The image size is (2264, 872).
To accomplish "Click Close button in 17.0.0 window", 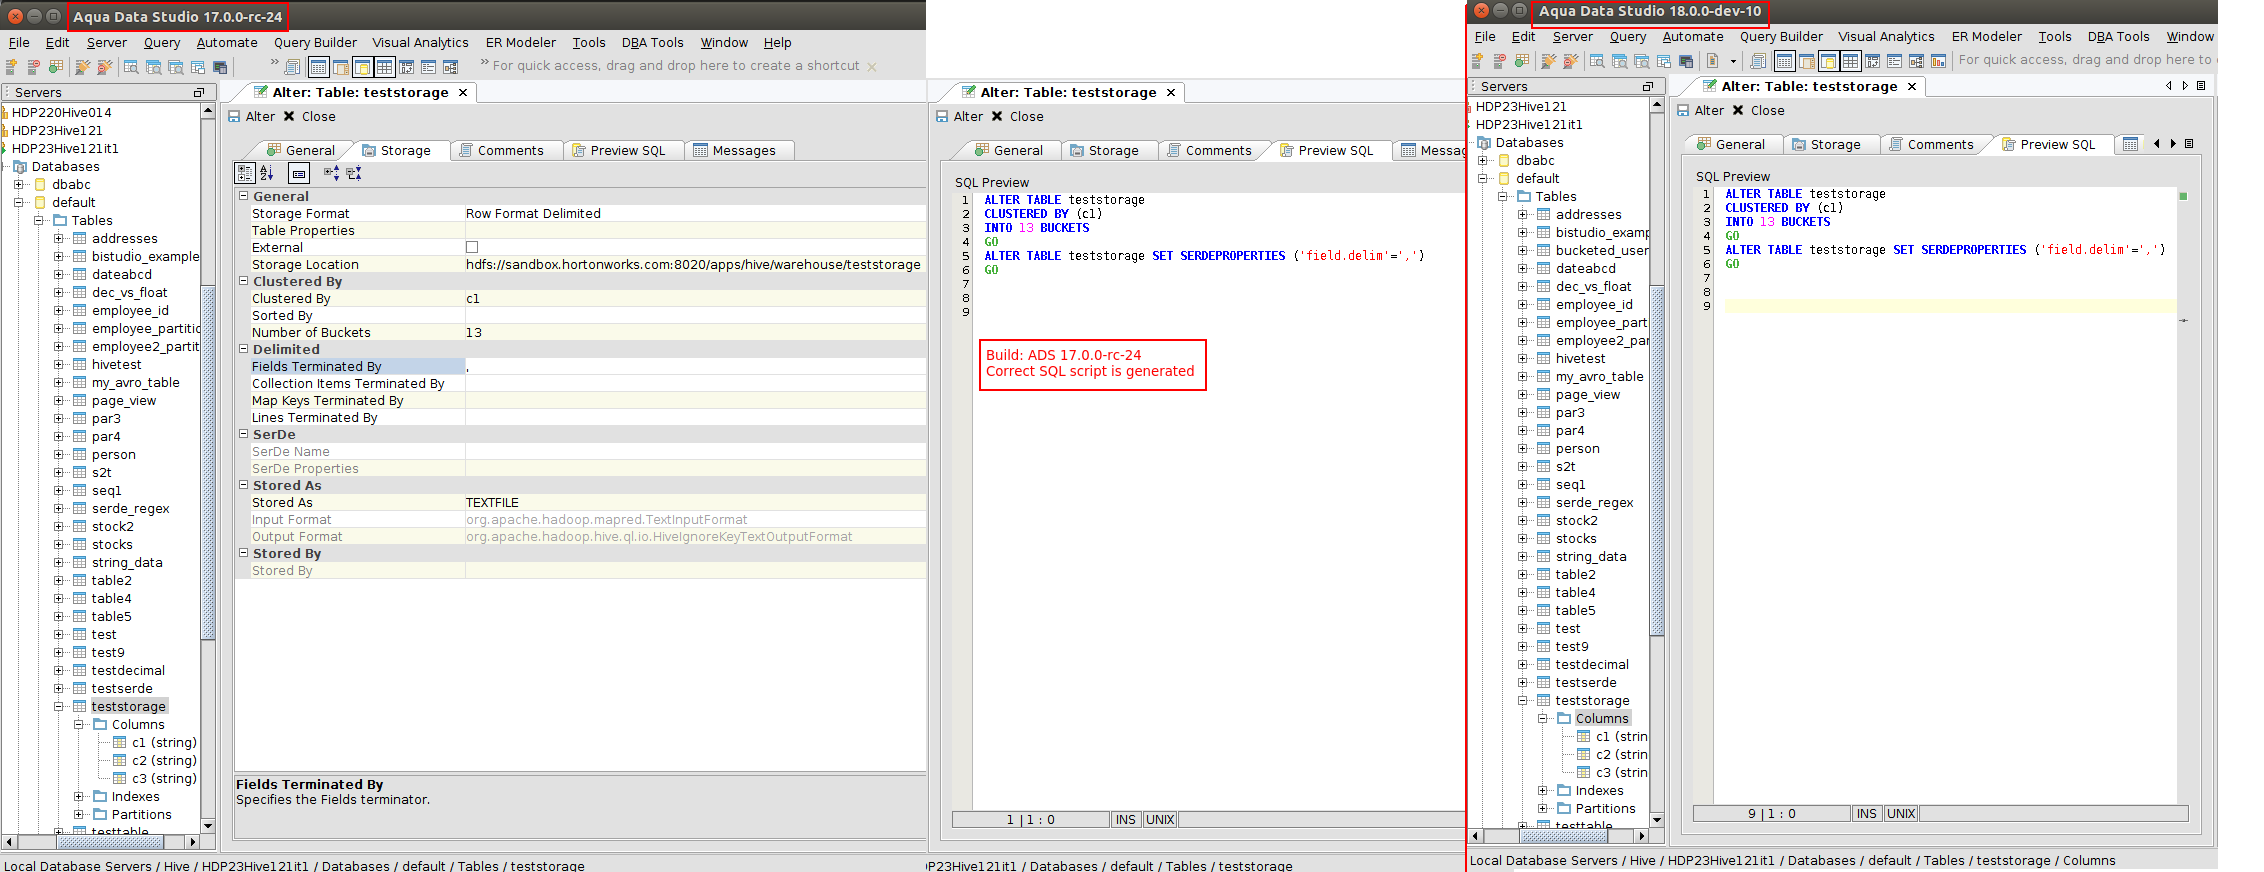I will point(309,116).
